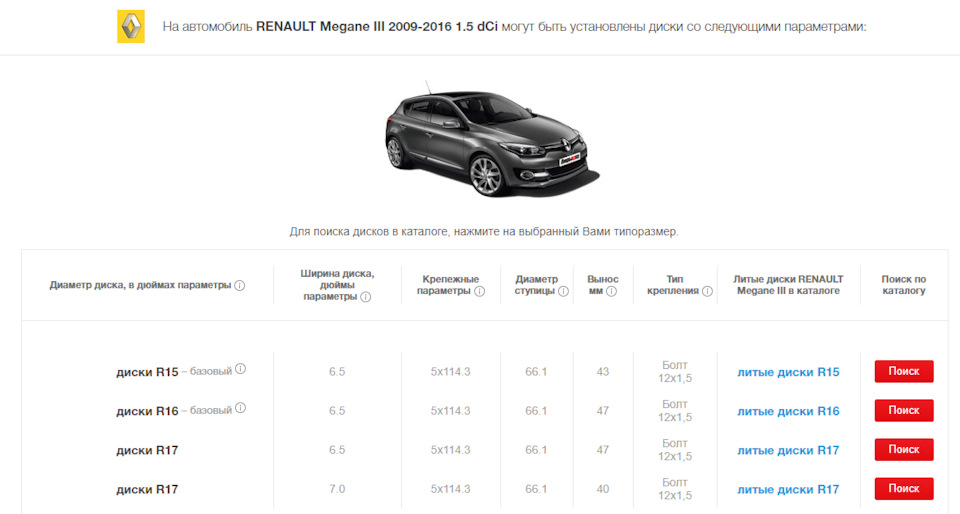Click 'Болт 12x1,5' fastener in R15 row

(x=675, y=371)
